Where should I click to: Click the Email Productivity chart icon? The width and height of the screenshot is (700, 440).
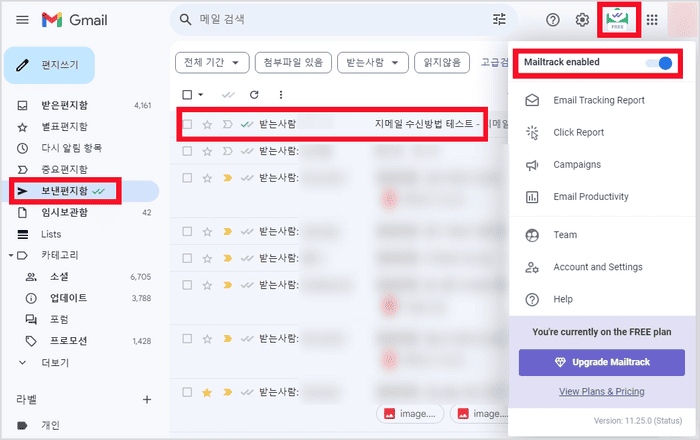point(532,197)
